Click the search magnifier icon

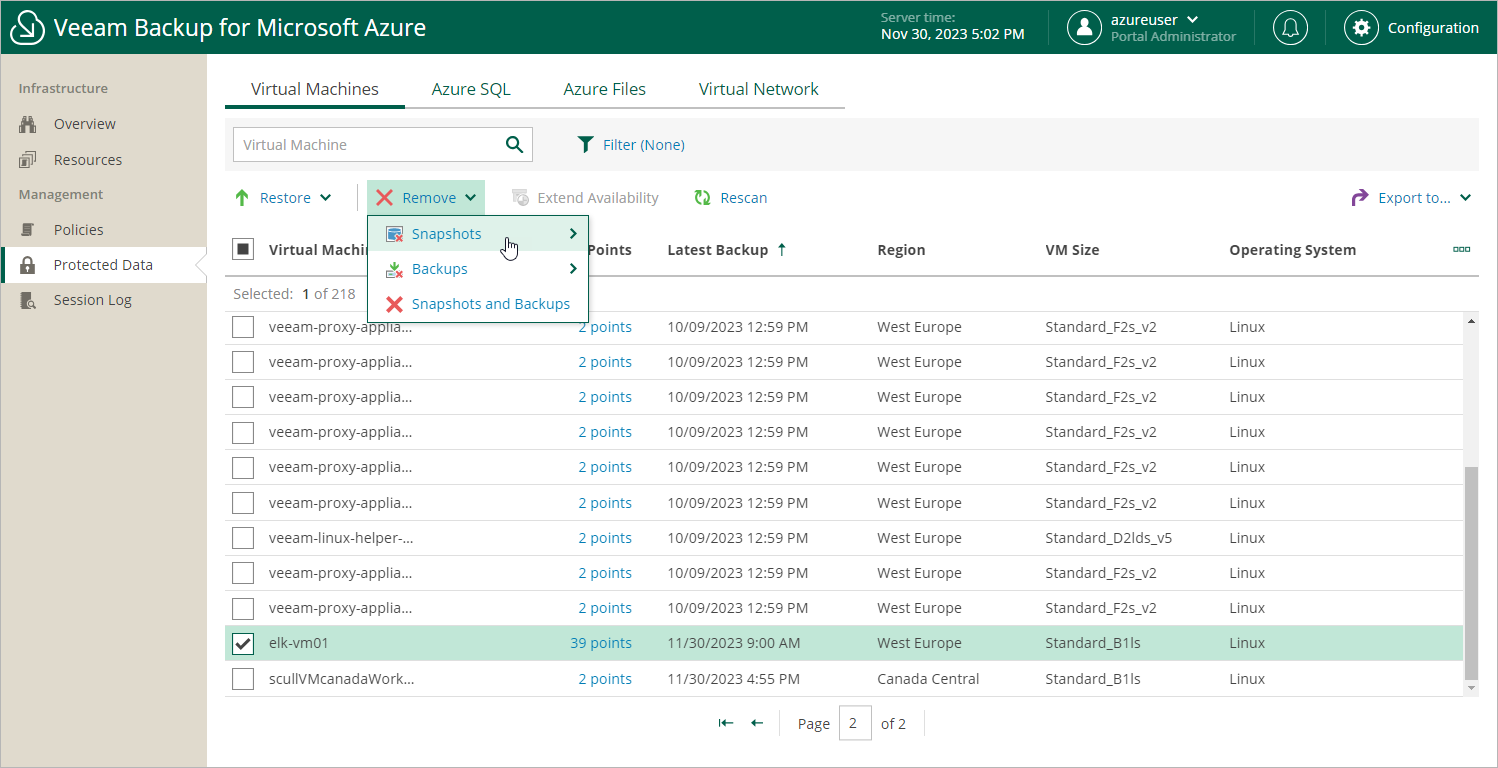coord(514,145)
